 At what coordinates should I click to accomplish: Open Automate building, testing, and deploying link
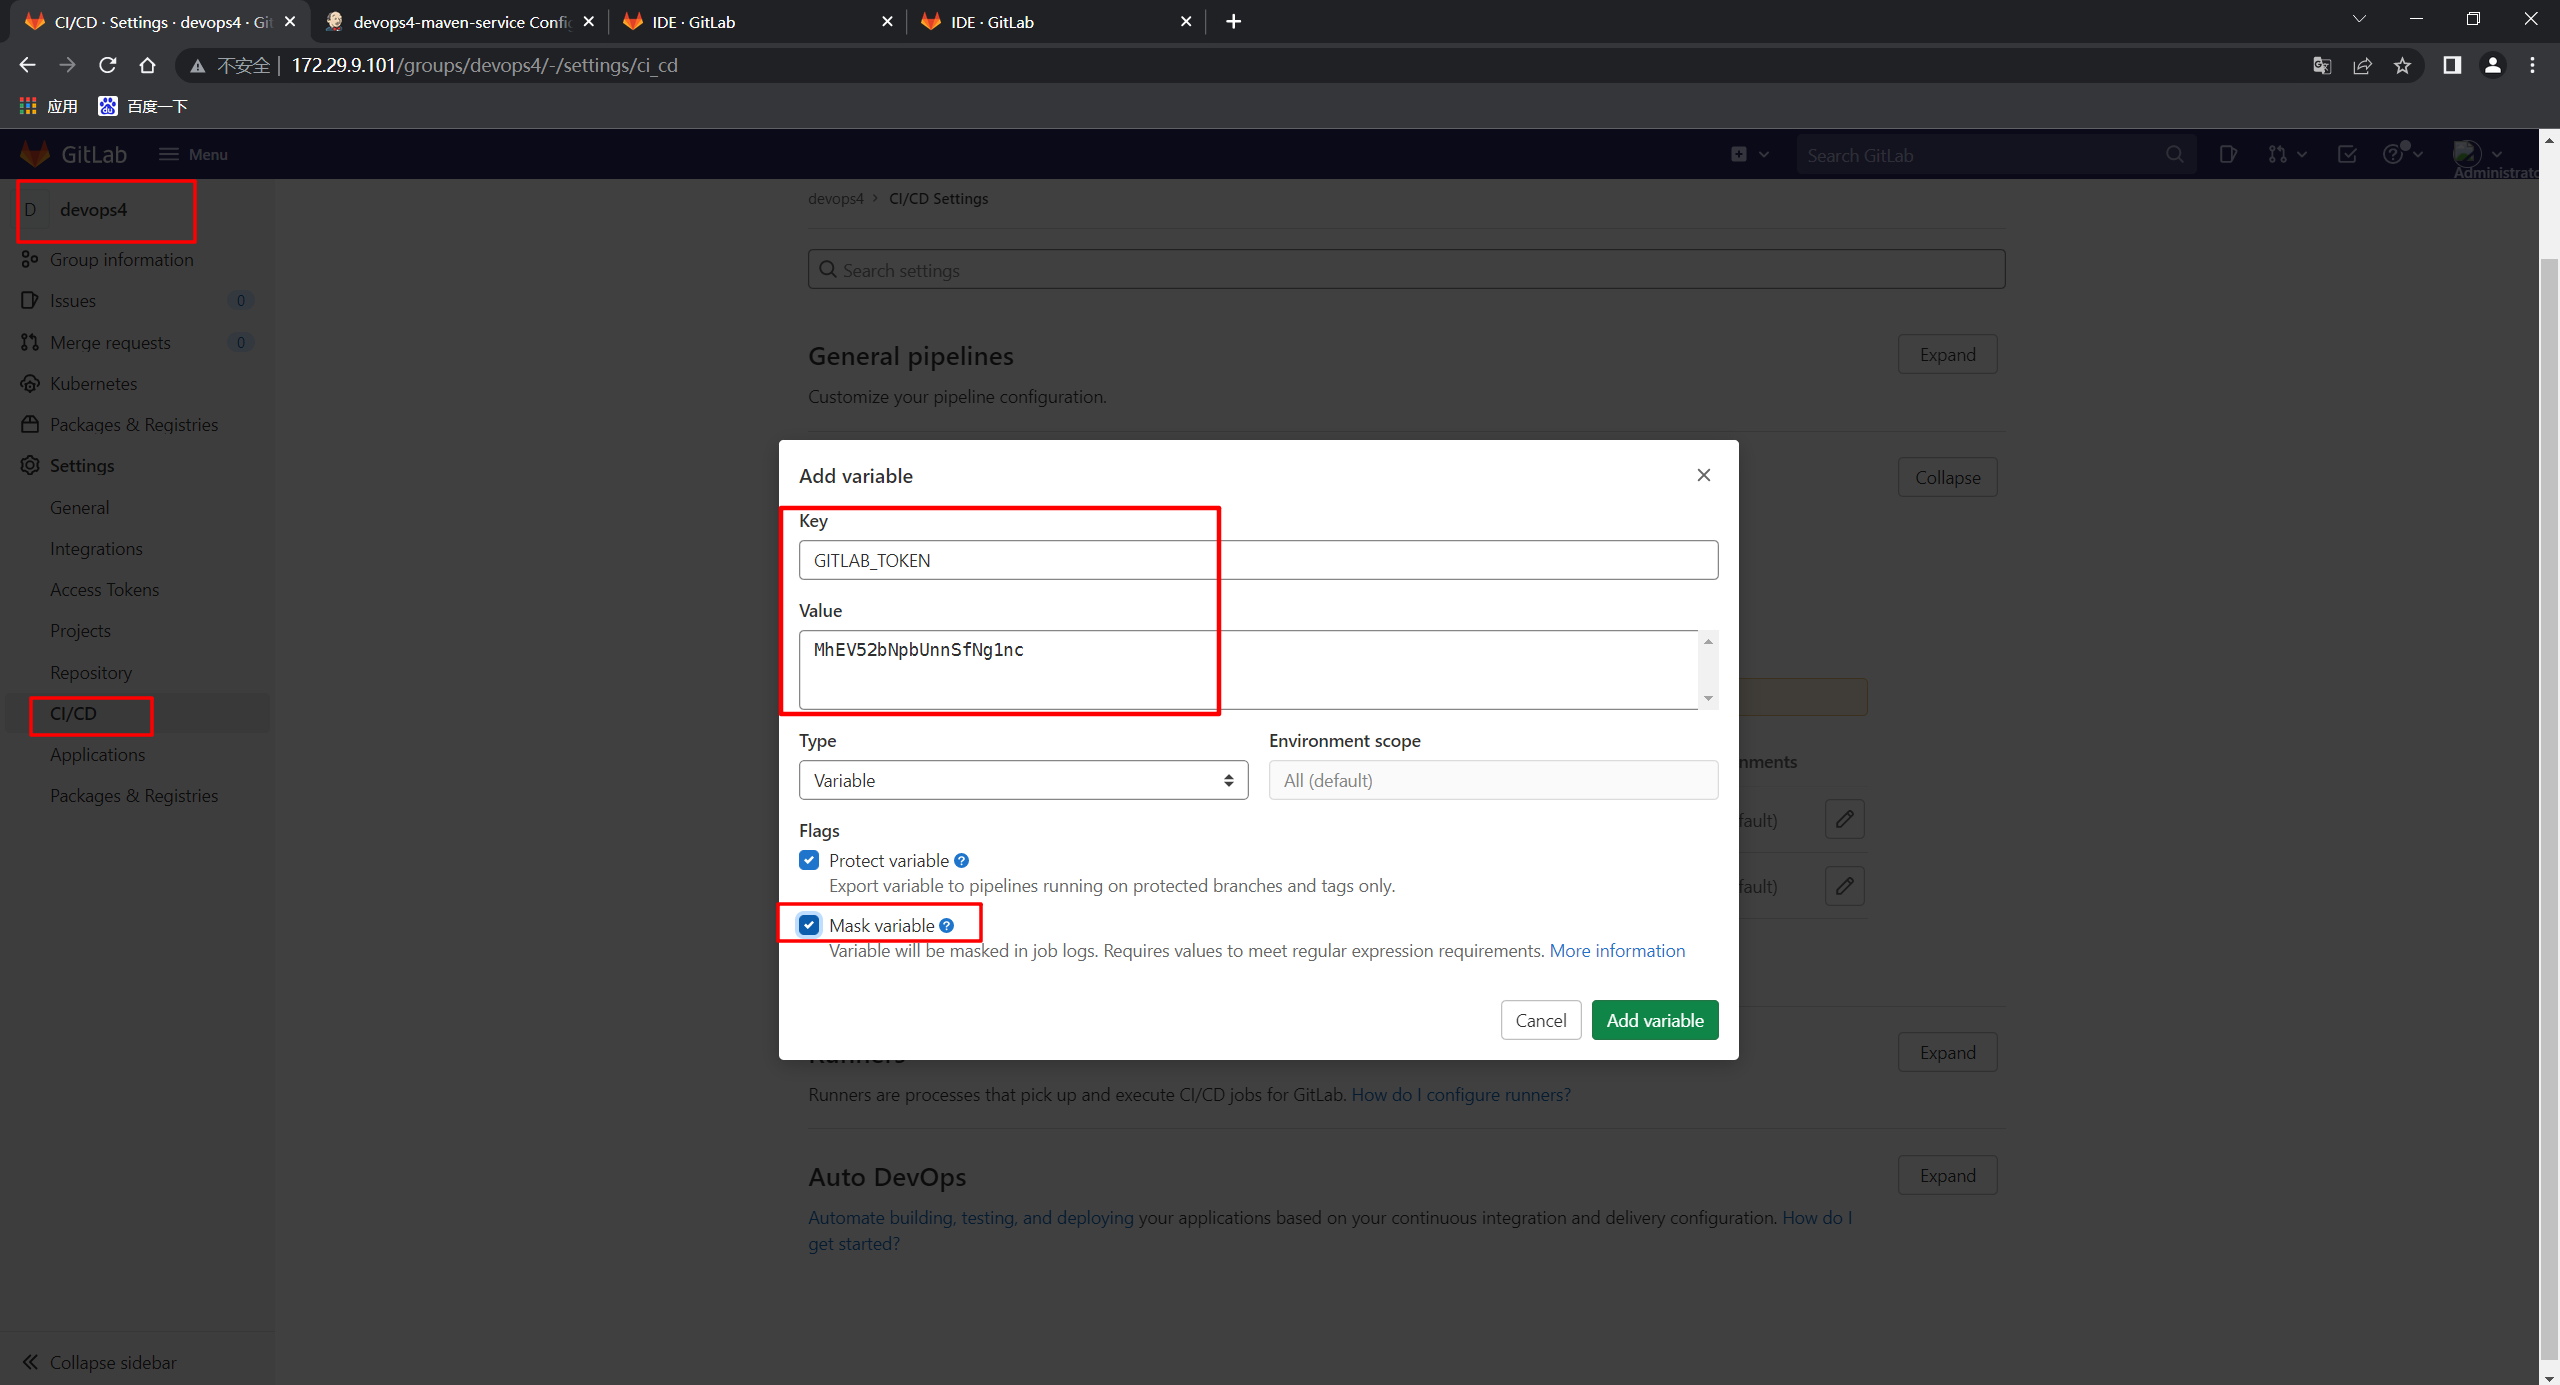(x=970, y=1217)
